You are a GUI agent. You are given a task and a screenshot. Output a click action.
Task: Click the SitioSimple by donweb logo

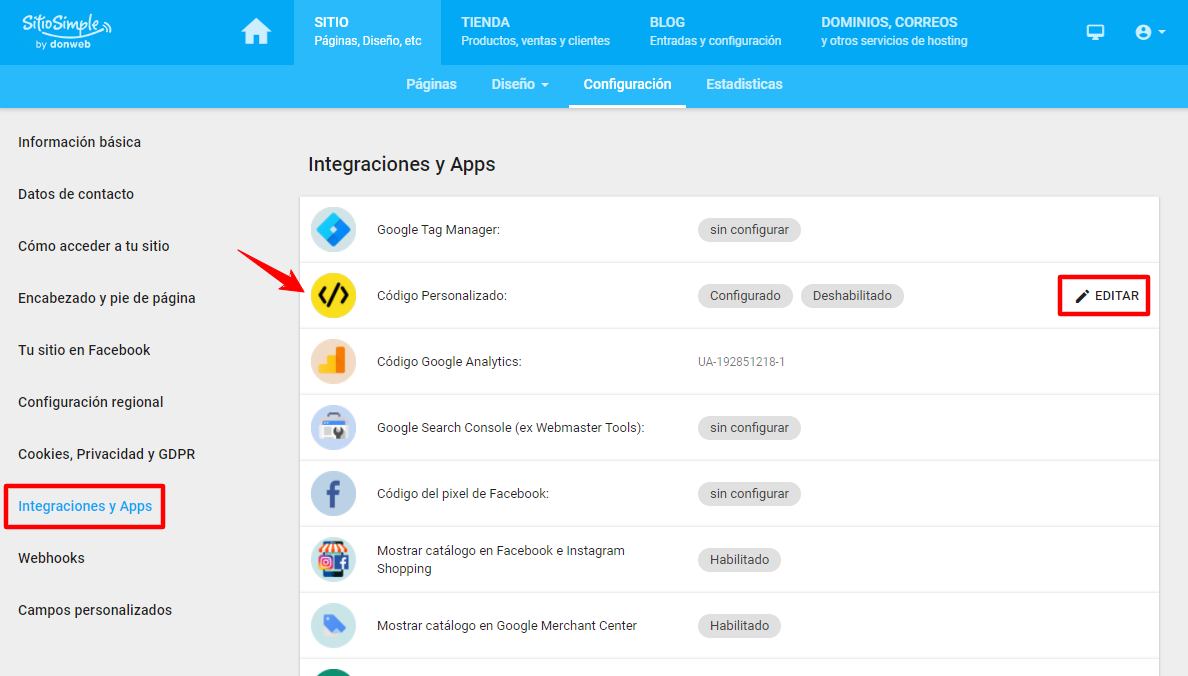tap(67, 32)
